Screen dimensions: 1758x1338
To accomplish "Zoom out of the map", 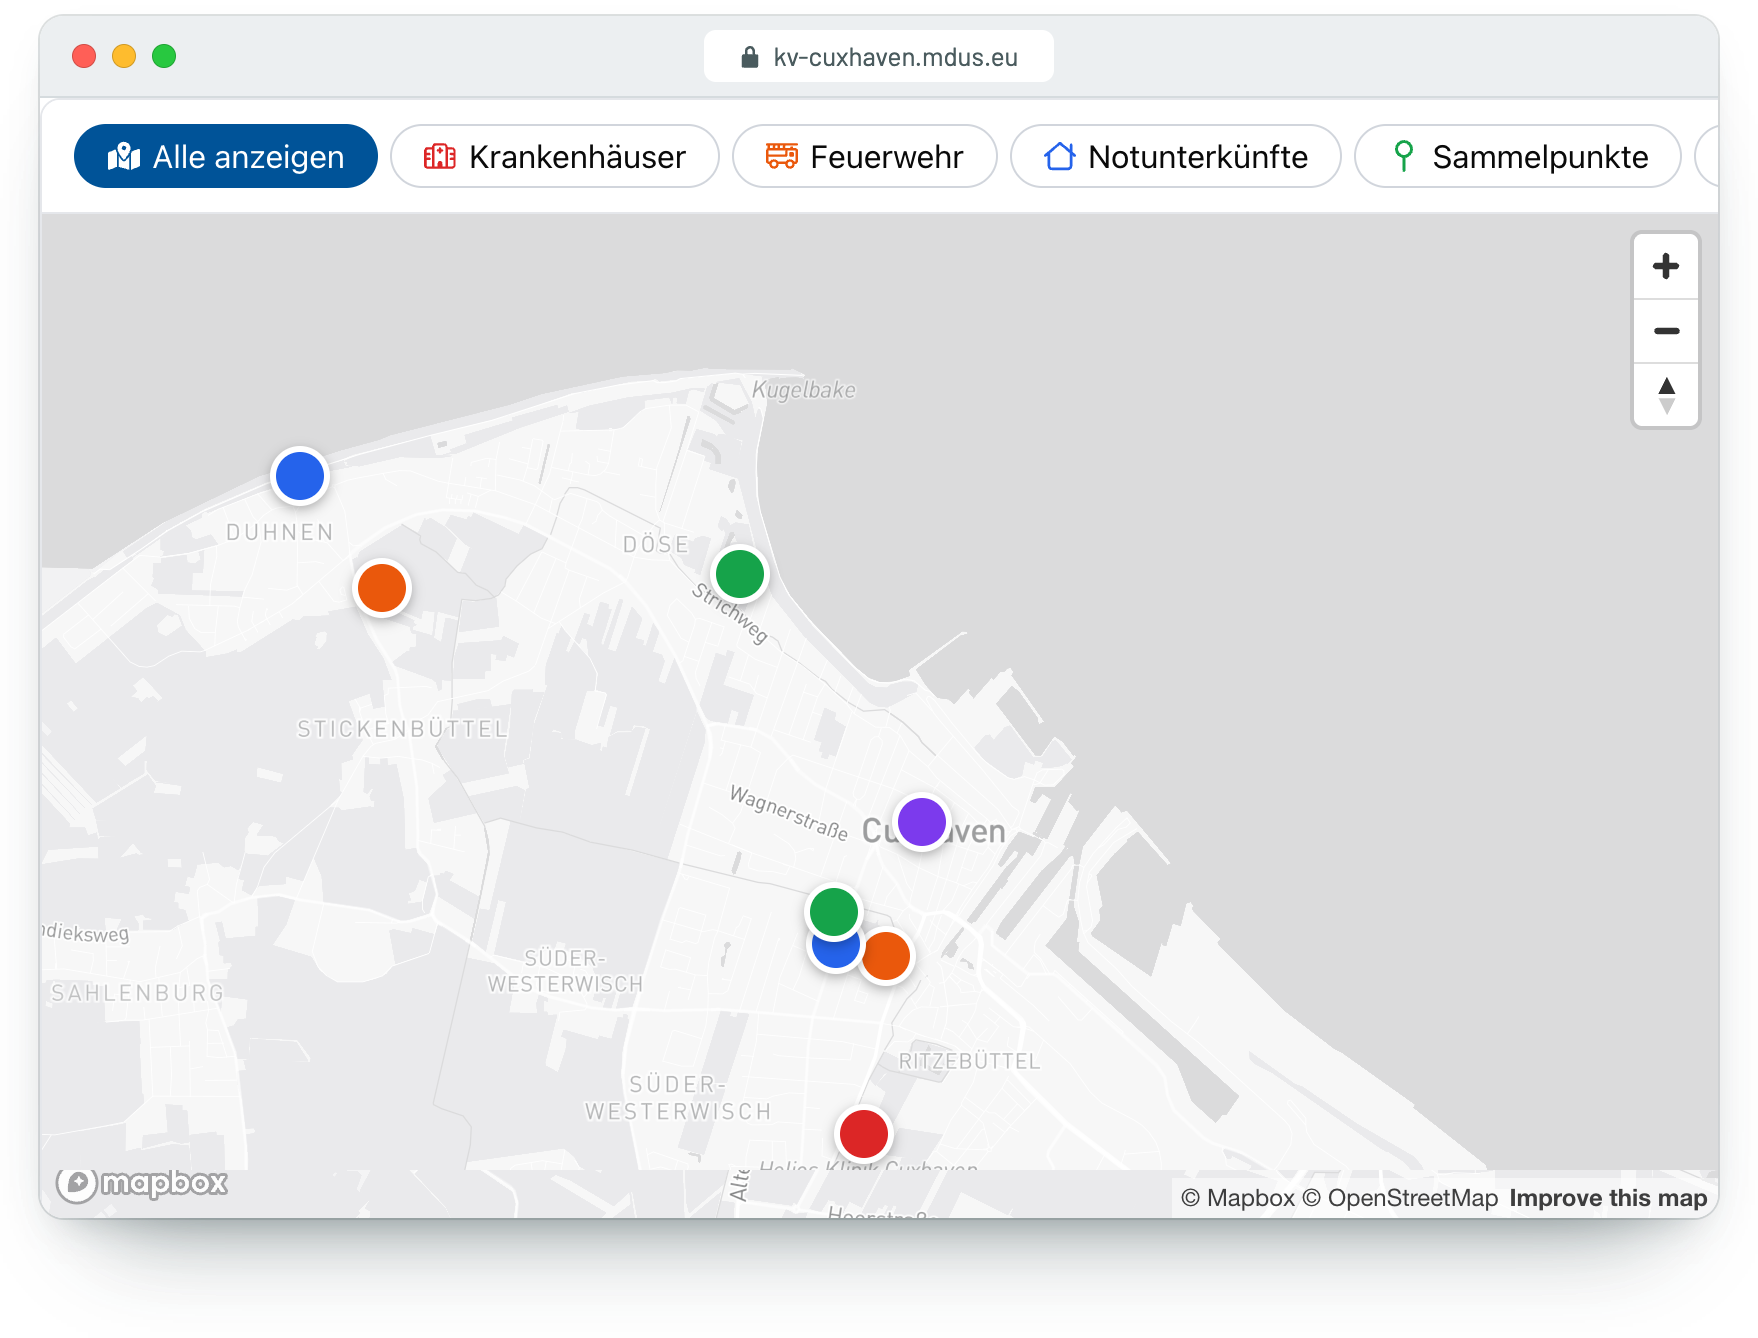I will 1666,331.
